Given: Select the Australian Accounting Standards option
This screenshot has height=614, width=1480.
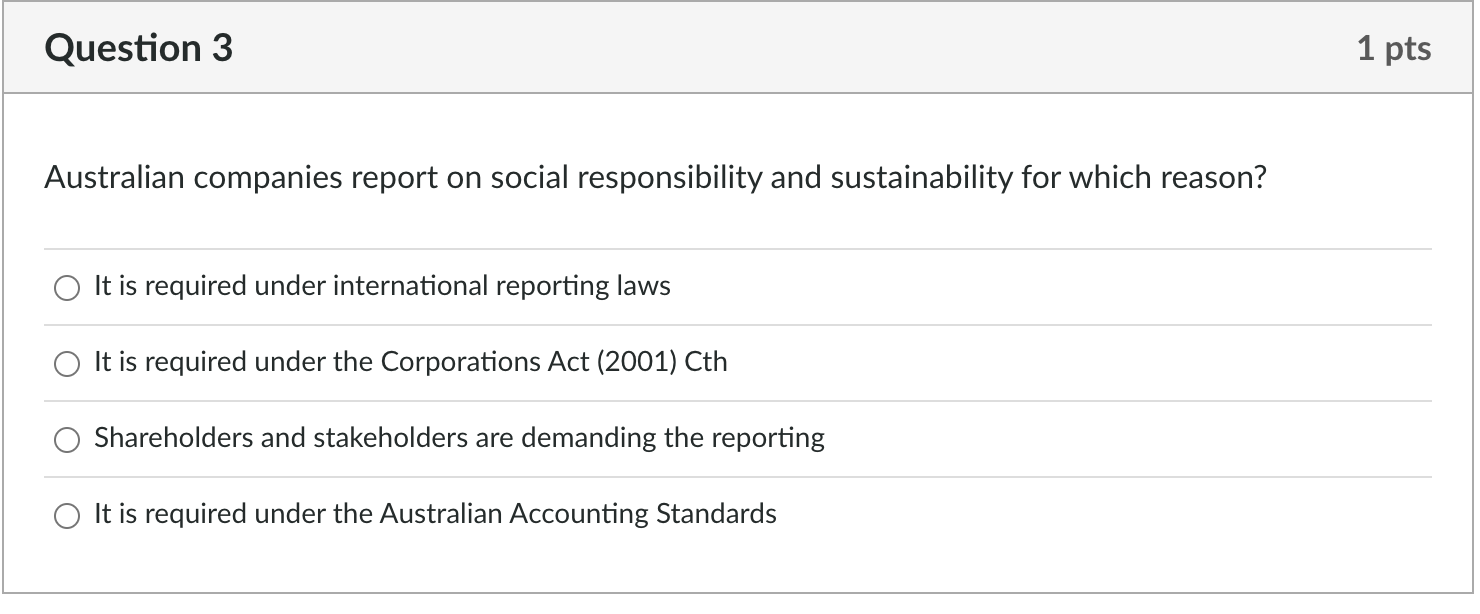Looking at the screenshot, I should [x=67, y=515].
